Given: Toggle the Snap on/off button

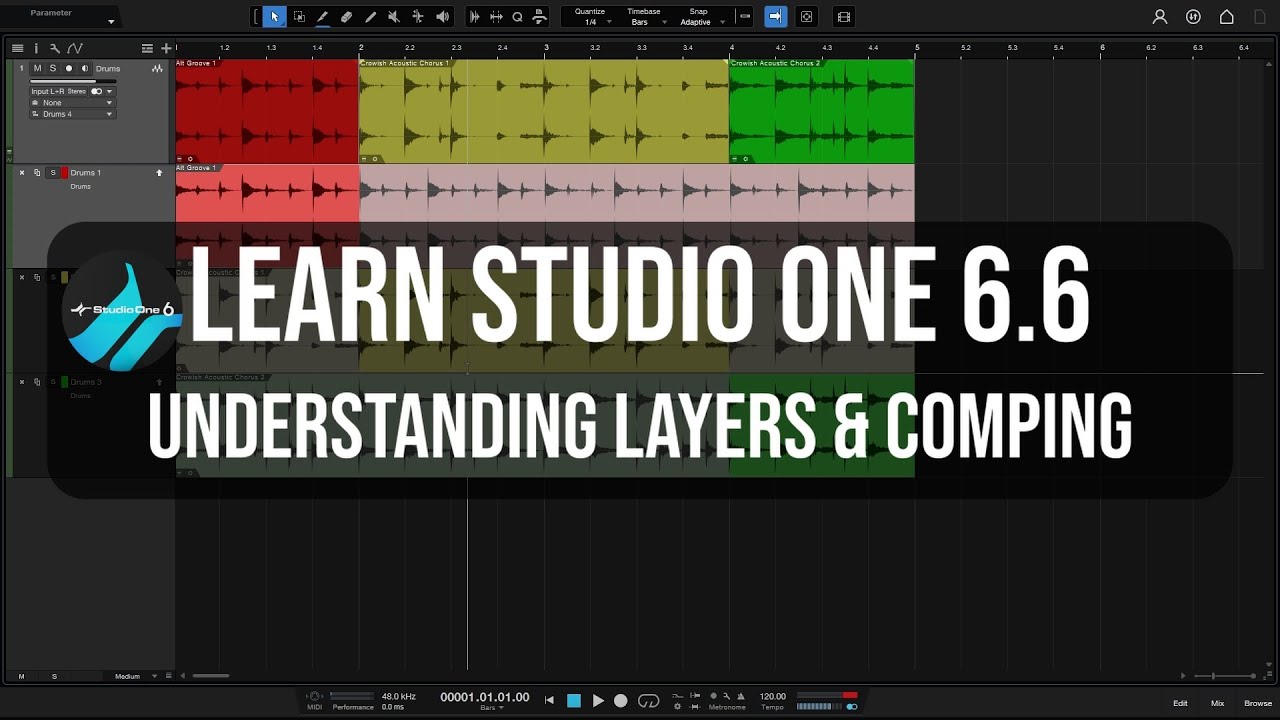Looking at the screenshot, I should pos(745,17).
